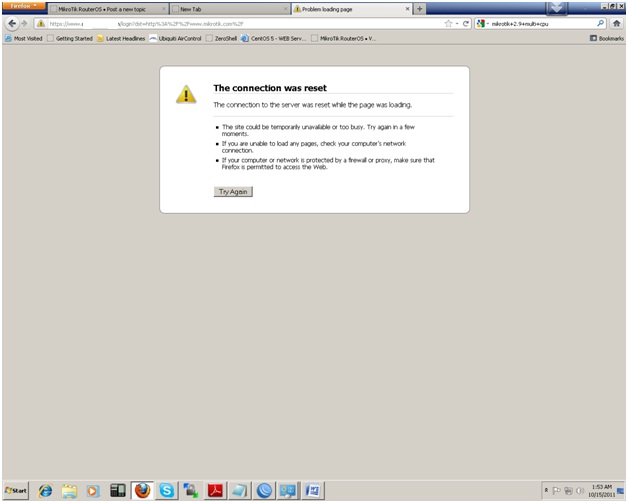The width and height of the screenshot is (628, 503).
Task: Open the URL history dropdown arrow
Action: pyautogui.click(x=457, y=24)
